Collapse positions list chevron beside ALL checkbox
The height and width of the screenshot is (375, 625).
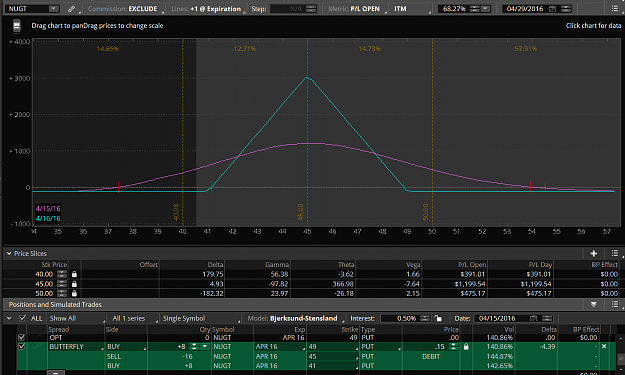click(9, 318)
